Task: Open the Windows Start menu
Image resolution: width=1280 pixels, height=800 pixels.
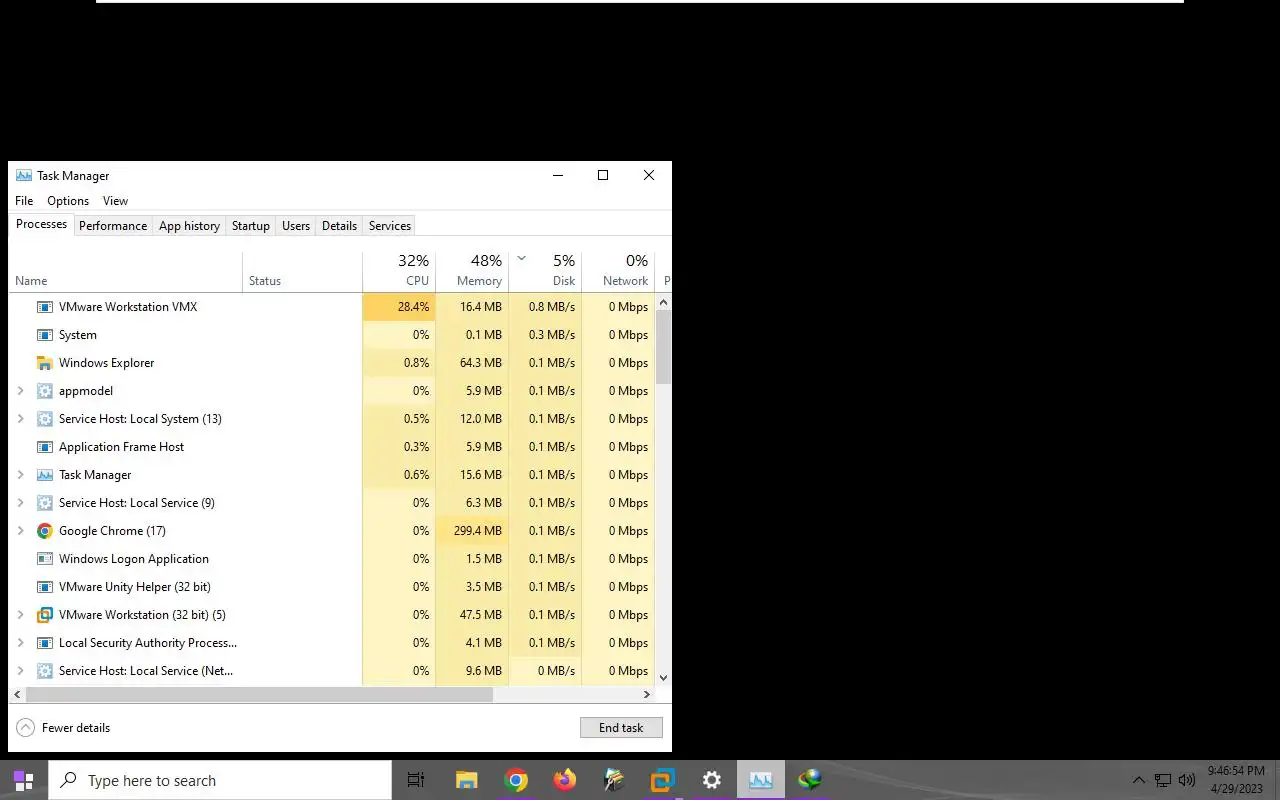Action: [24, 780]
